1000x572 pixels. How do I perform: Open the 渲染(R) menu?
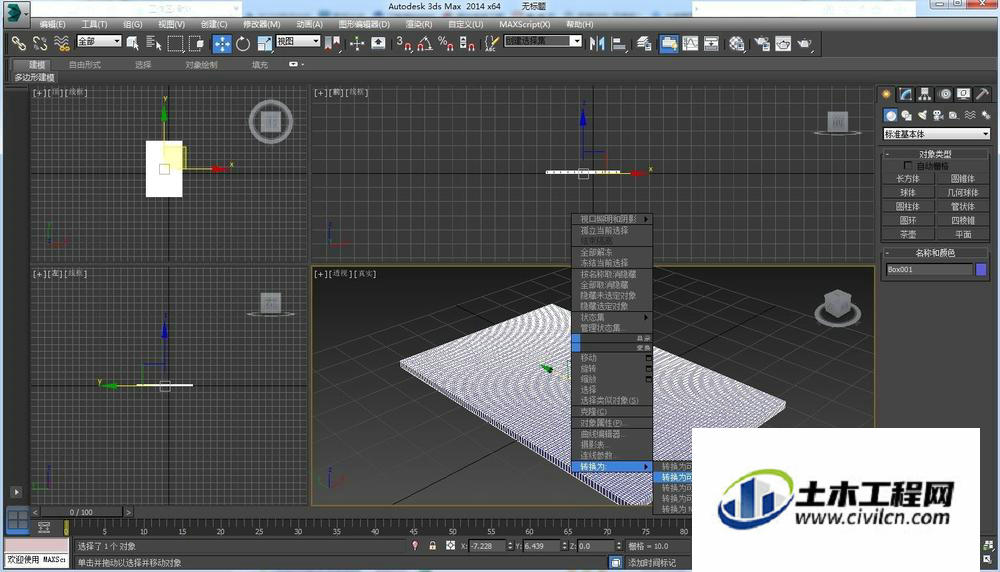[419, 24]
